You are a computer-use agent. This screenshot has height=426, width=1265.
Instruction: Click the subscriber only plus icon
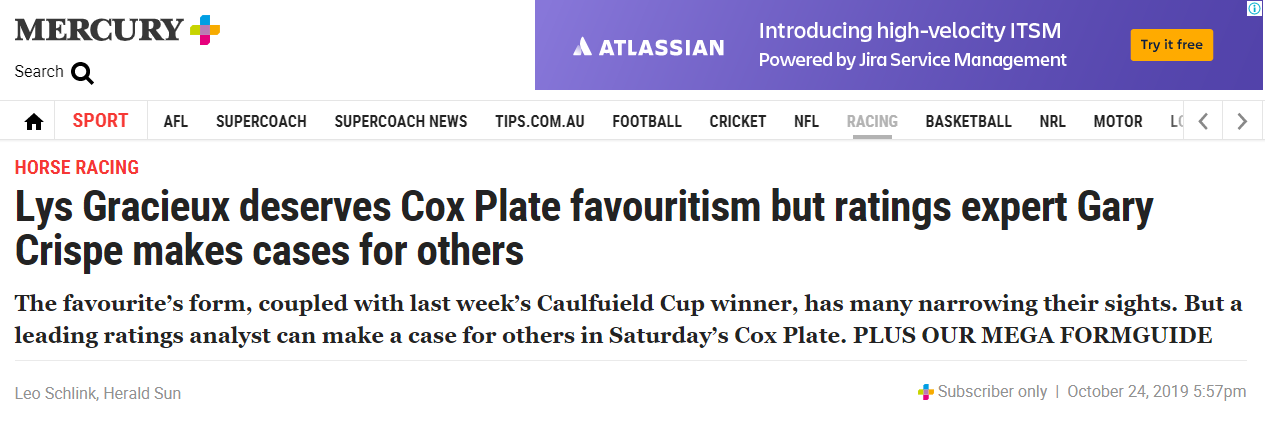(925, 392)
